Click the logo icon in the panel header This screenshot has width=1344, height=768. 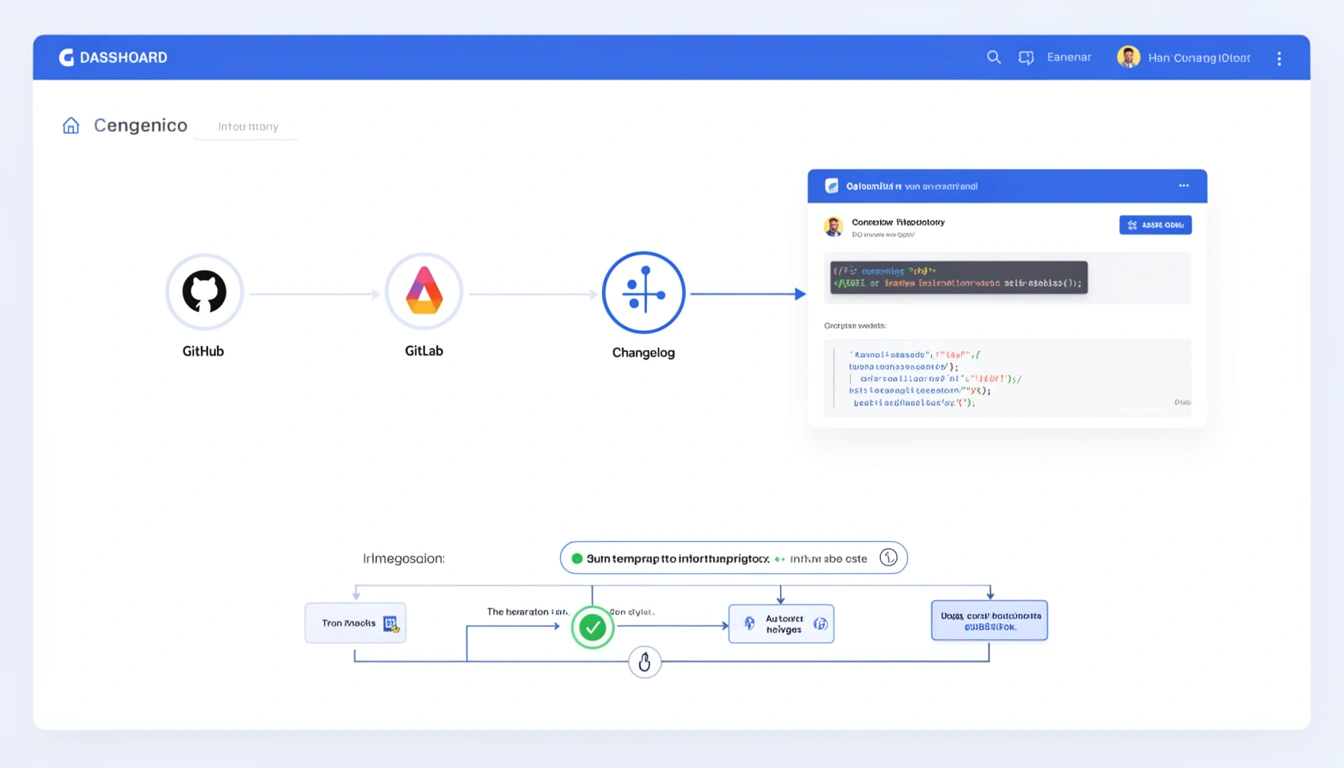(x=831, y=186)
